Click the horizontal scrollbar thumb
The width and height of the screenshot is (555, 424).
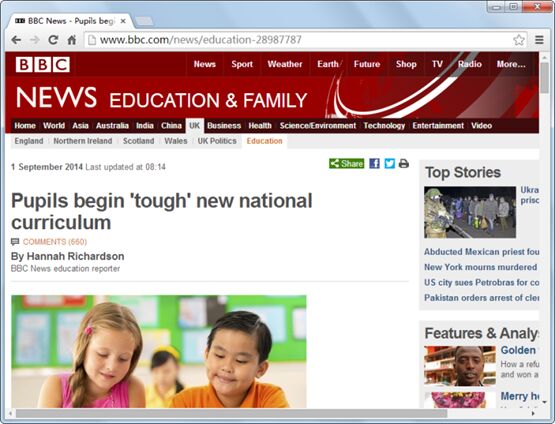coord(231,413)
